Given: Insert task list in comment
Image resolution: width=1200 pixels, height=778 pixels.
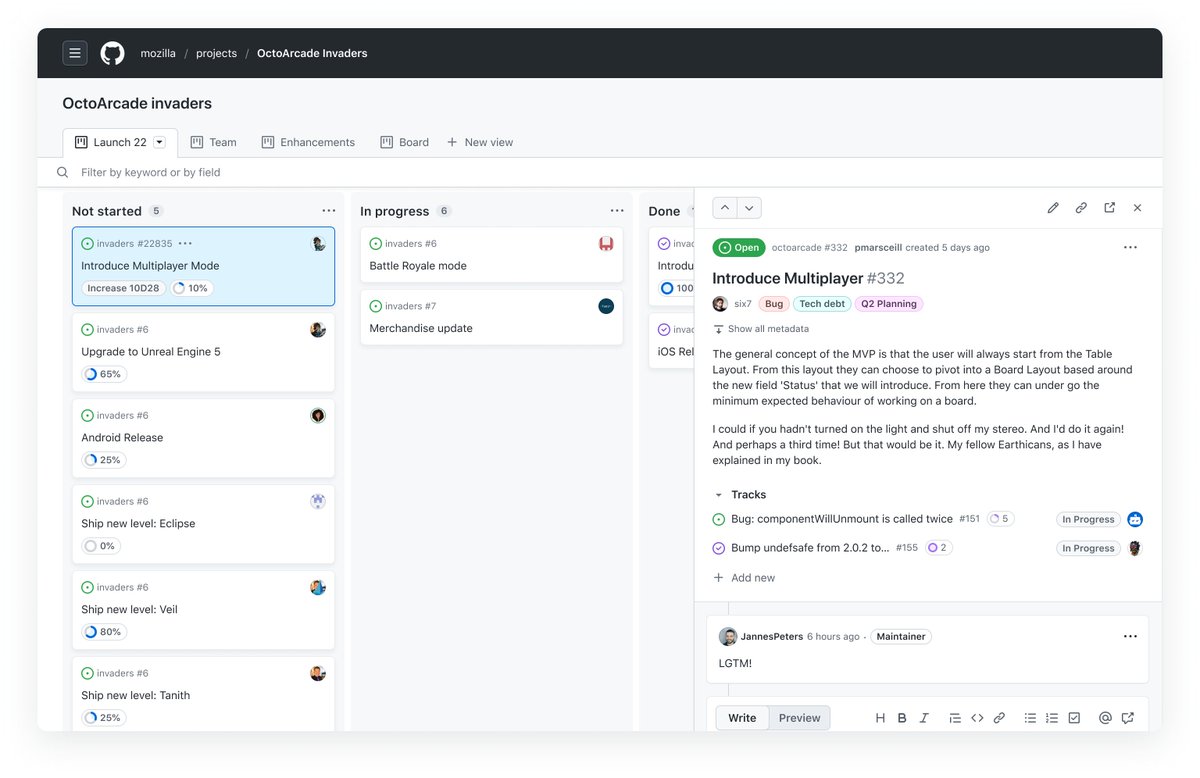Looking at the screenshot, I should point(1074,718).
